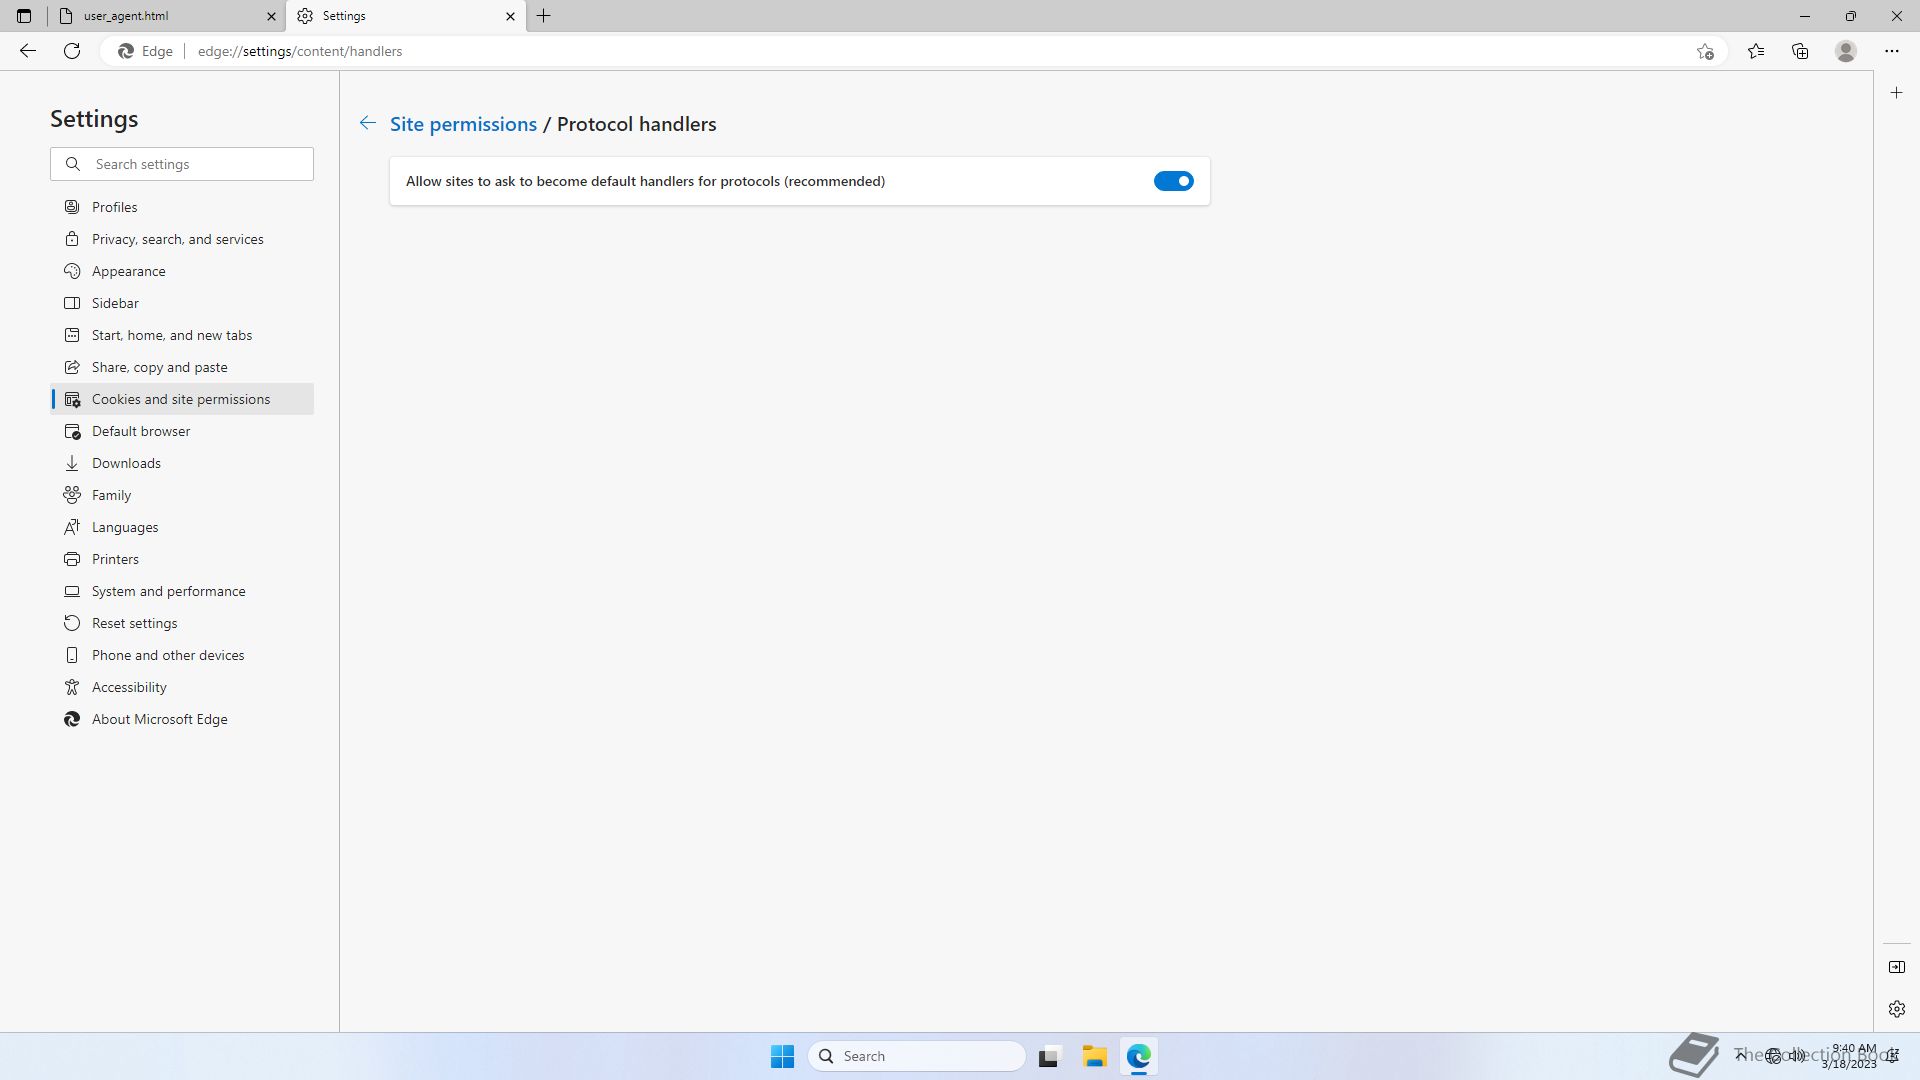
Task: Go back using the arrow beside Site permissions
Action: click(x=368, y=123)
